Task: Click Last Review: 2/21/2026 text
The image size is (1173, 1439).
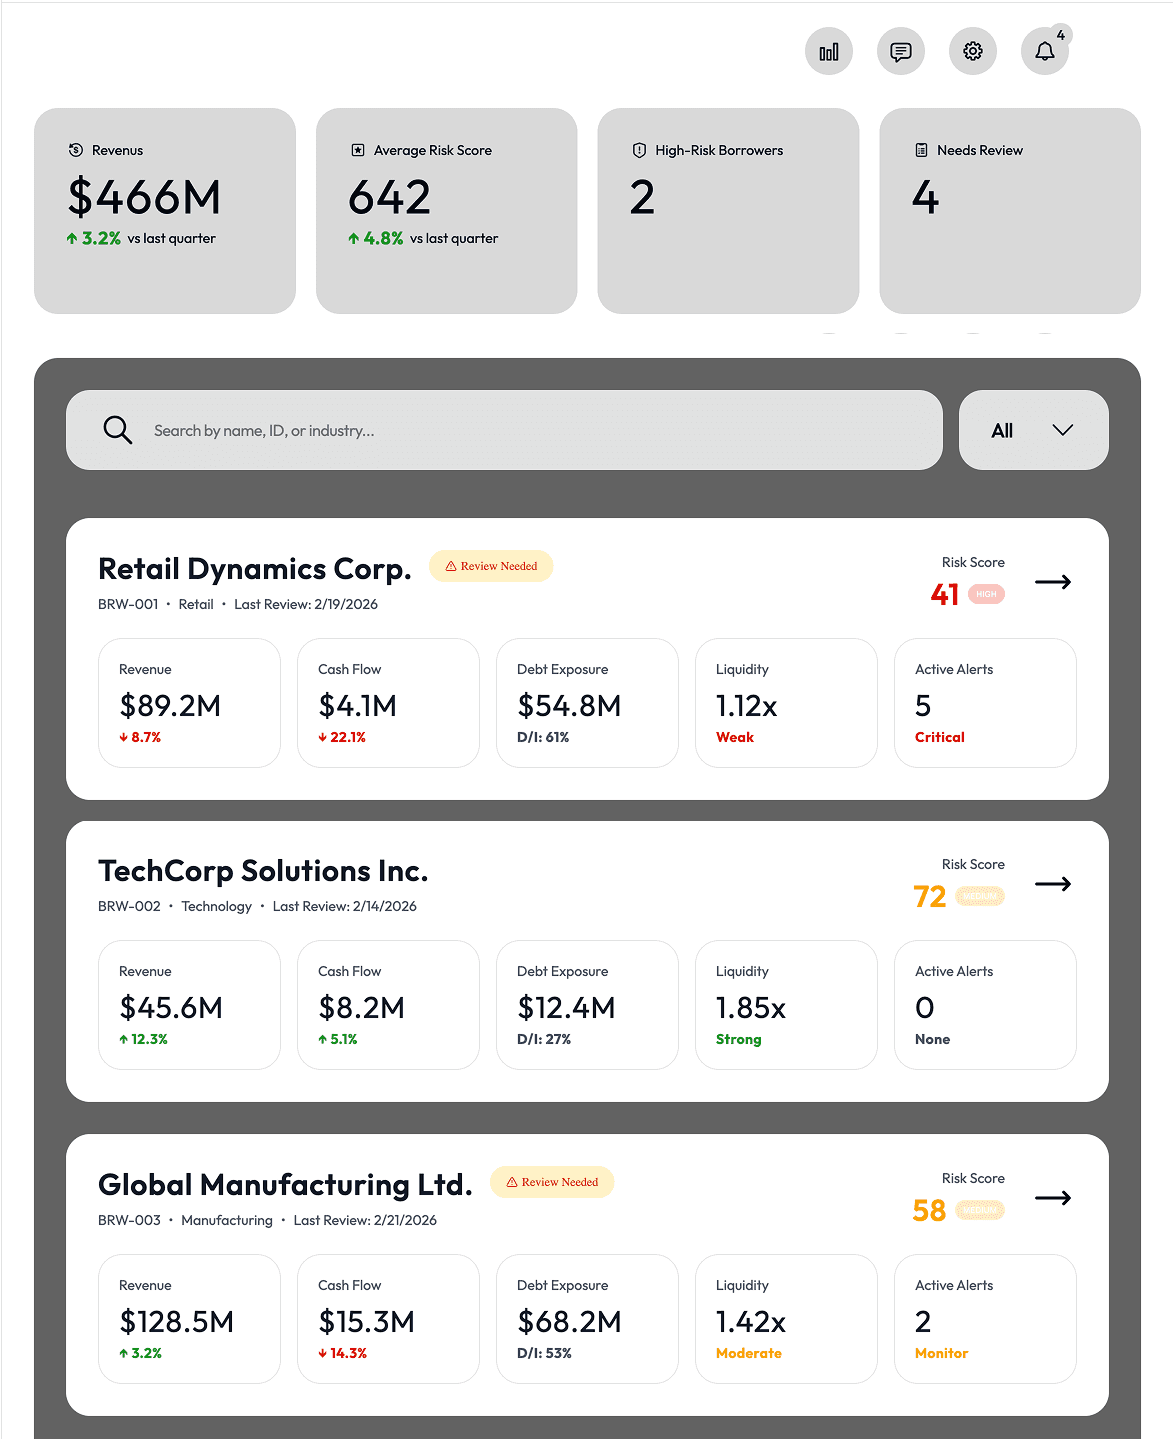Action: click(x=365, y=1220)
